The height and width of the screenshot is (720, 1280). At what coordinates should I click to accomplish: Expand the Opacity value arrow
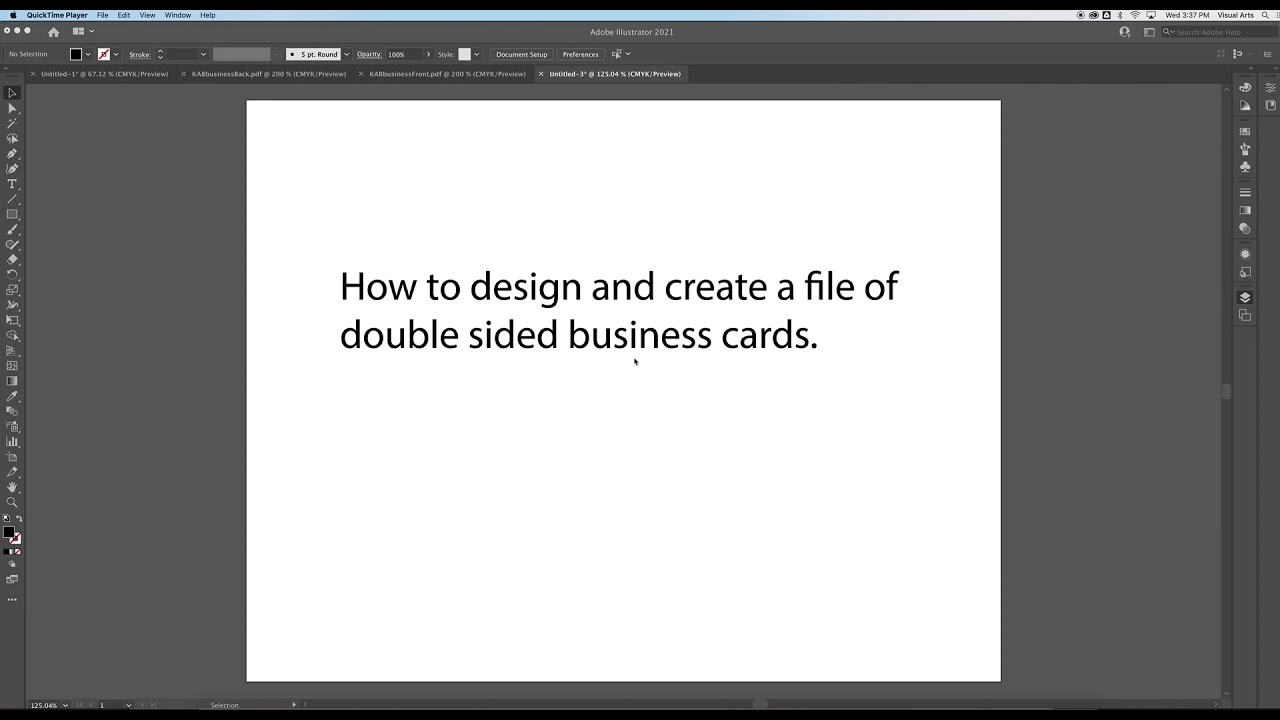pos(428,54)
